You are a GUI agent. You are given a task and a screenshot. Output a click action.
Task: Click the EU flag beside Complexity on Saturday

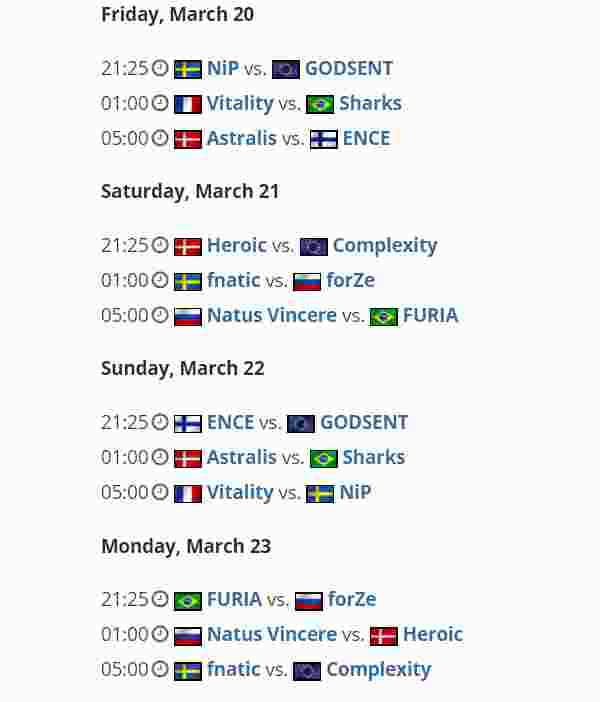point(314,247)
